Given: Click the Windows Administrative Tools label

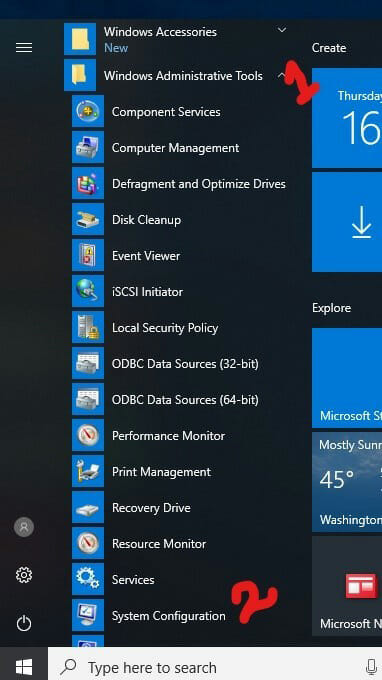Looking at the screenshot, I should coord(183,76).
